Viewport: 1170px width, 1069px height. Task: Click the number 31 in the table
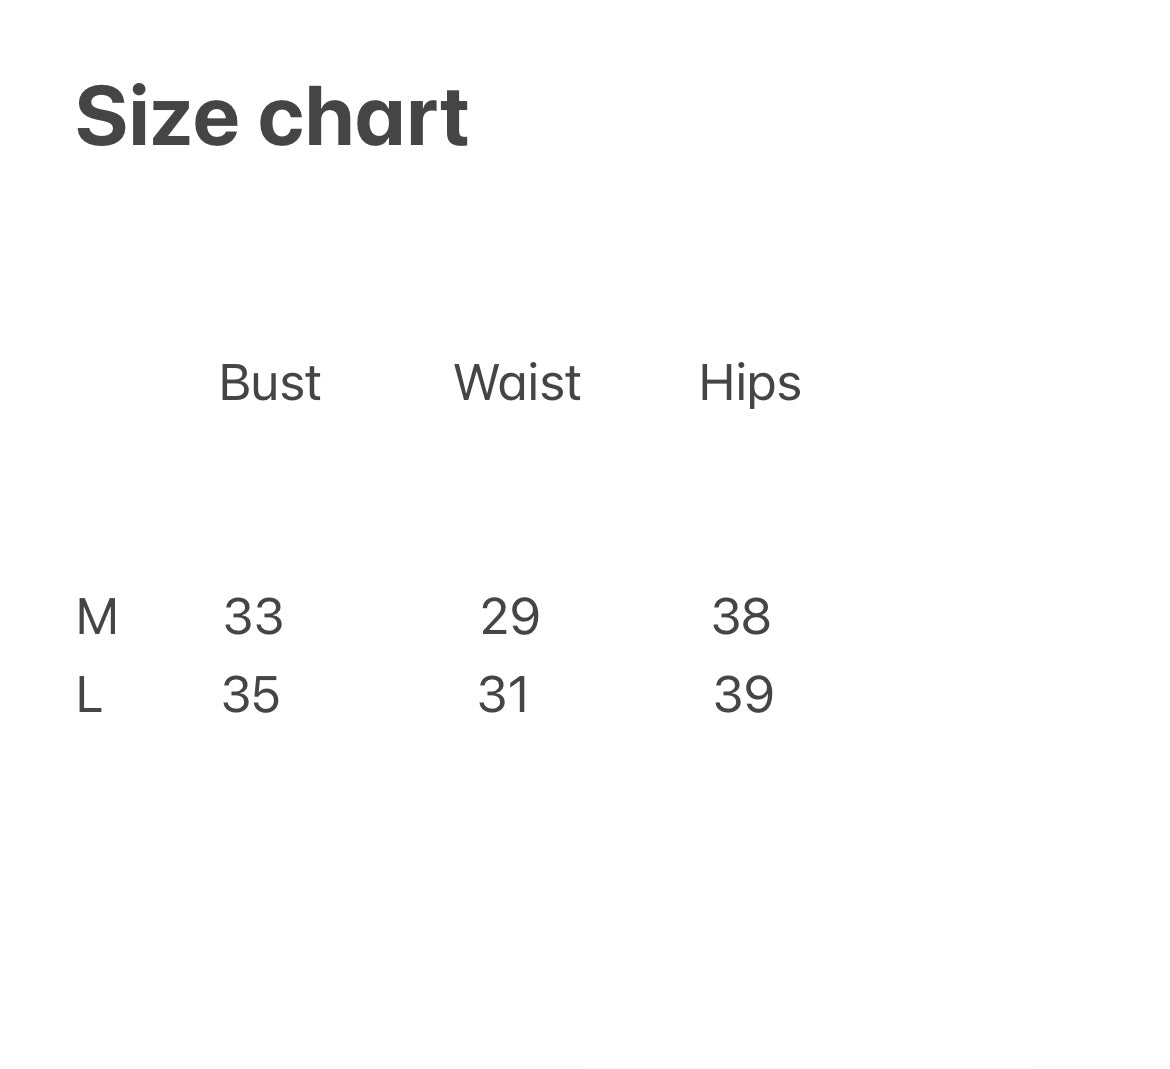pyautogui.click(x=504, y=695)
